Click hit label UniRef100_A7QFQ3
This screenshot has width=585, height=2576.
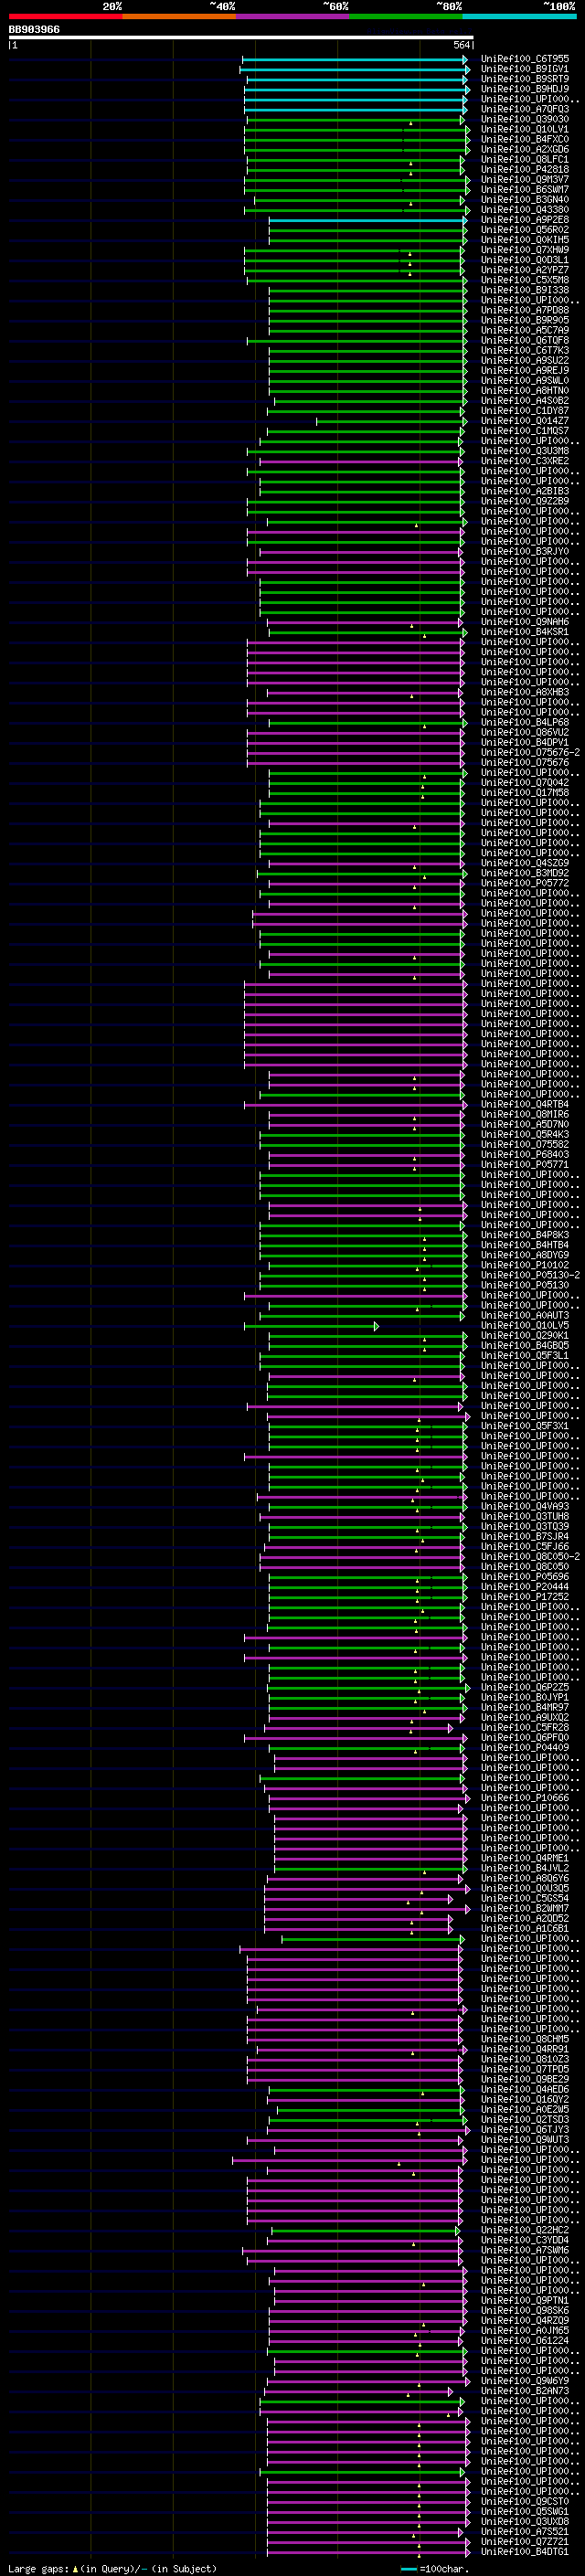525,109
